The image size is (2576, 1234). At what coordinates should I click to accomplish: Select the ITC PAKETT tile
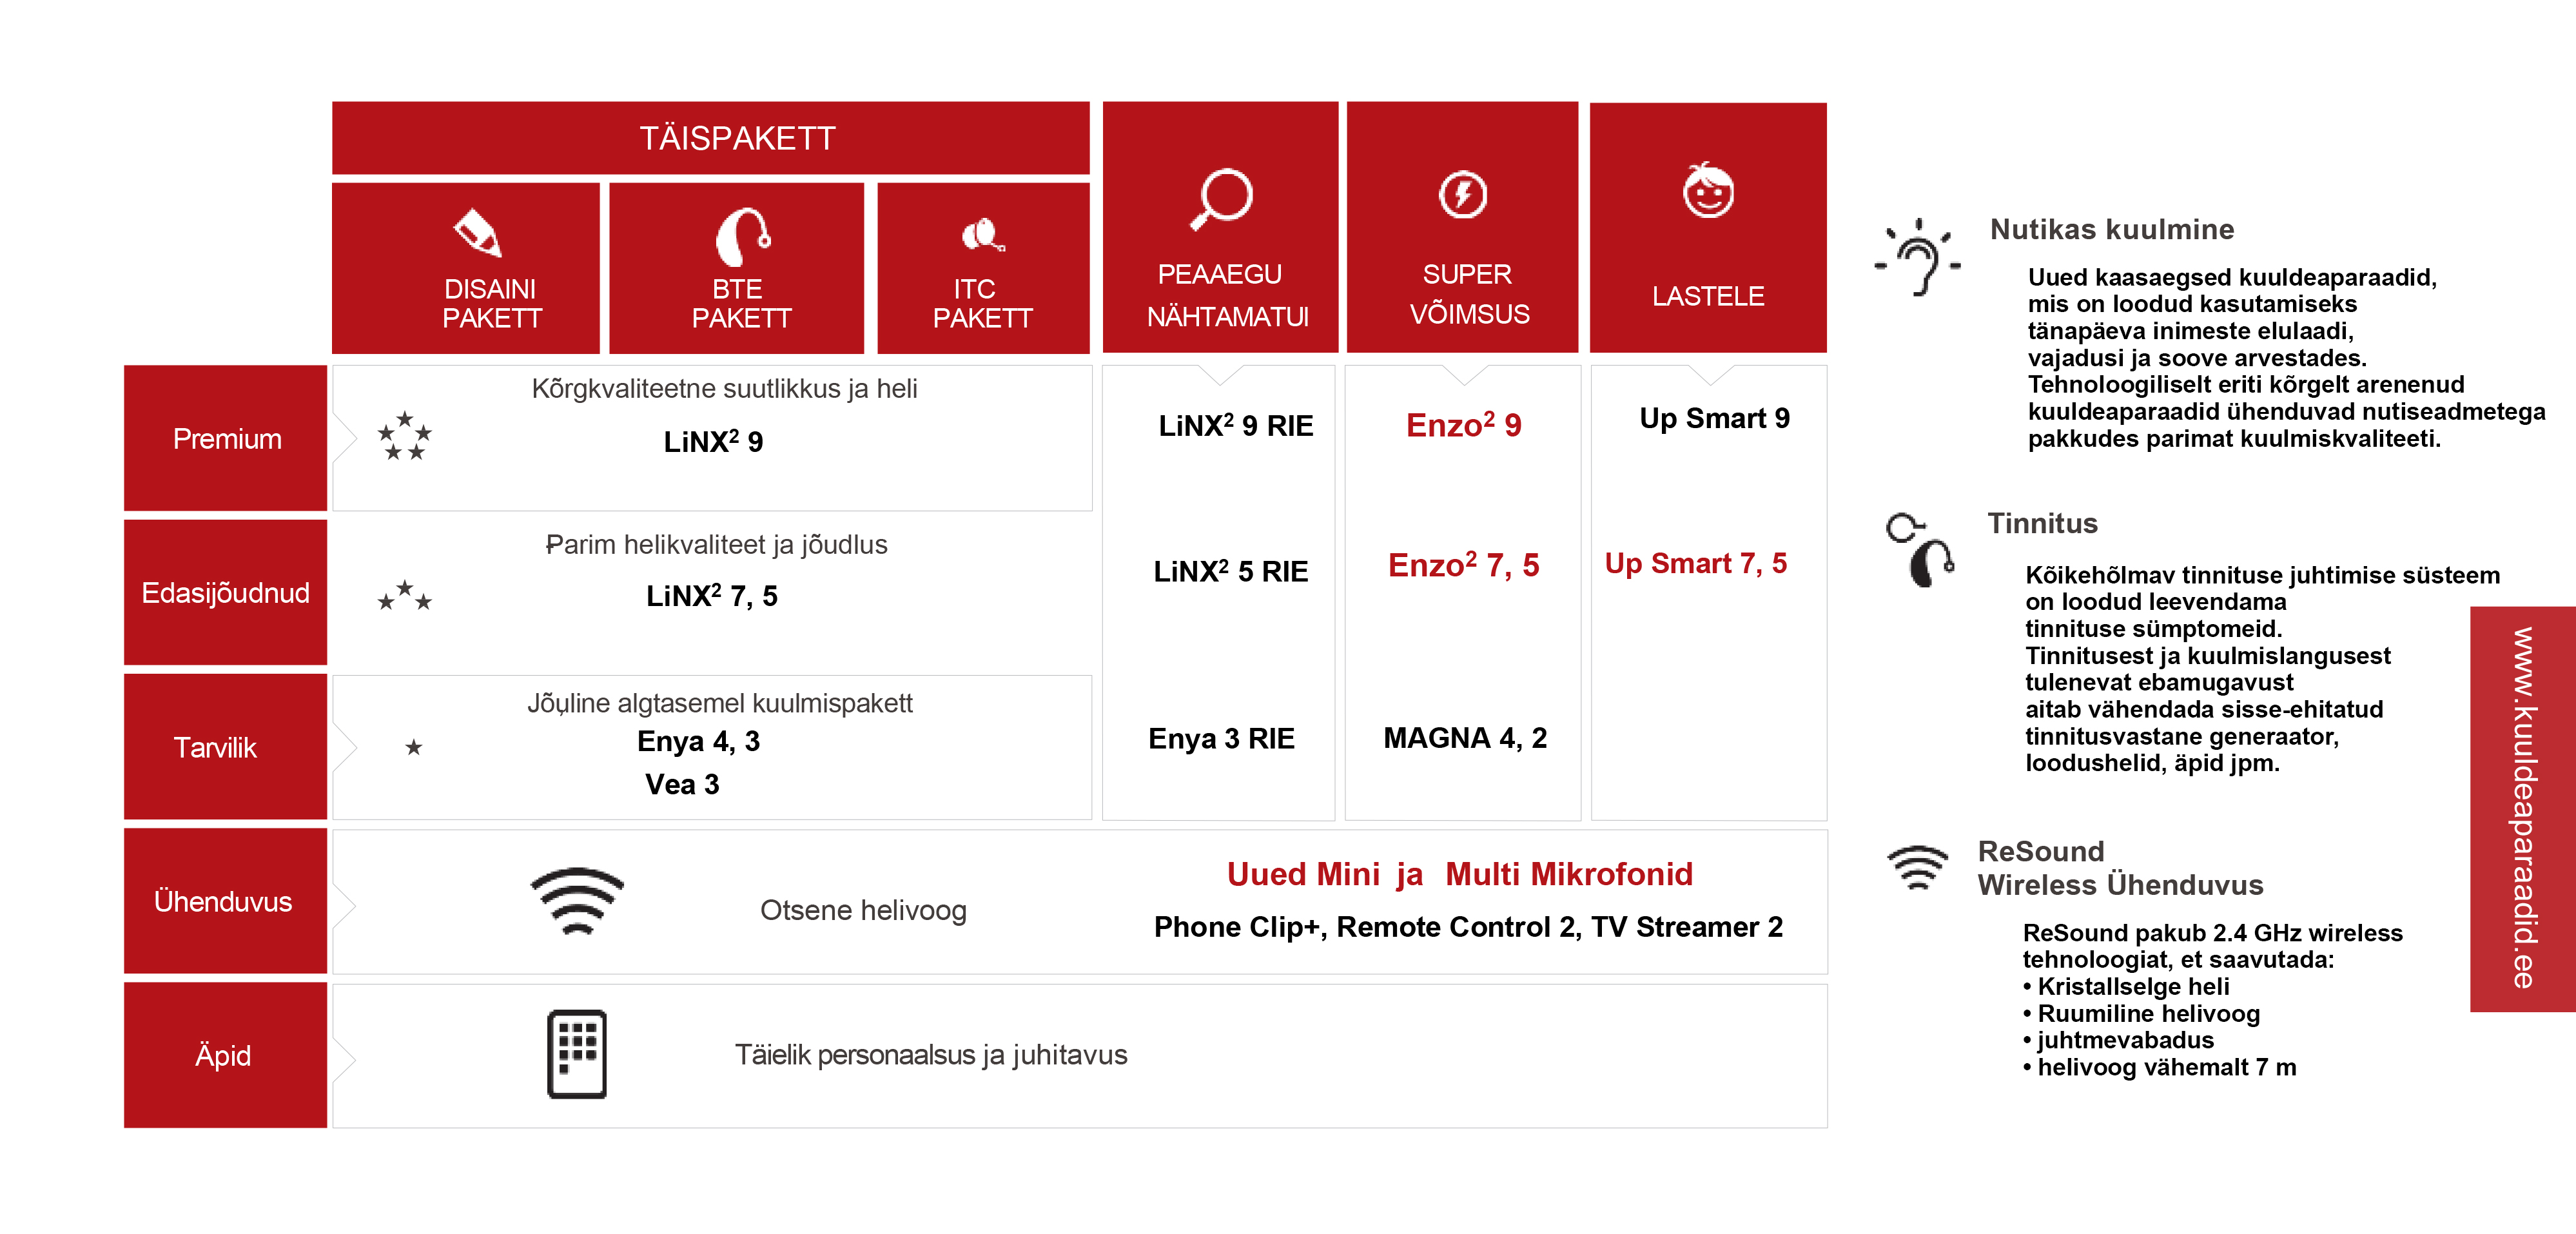click(x=984, y=268)
